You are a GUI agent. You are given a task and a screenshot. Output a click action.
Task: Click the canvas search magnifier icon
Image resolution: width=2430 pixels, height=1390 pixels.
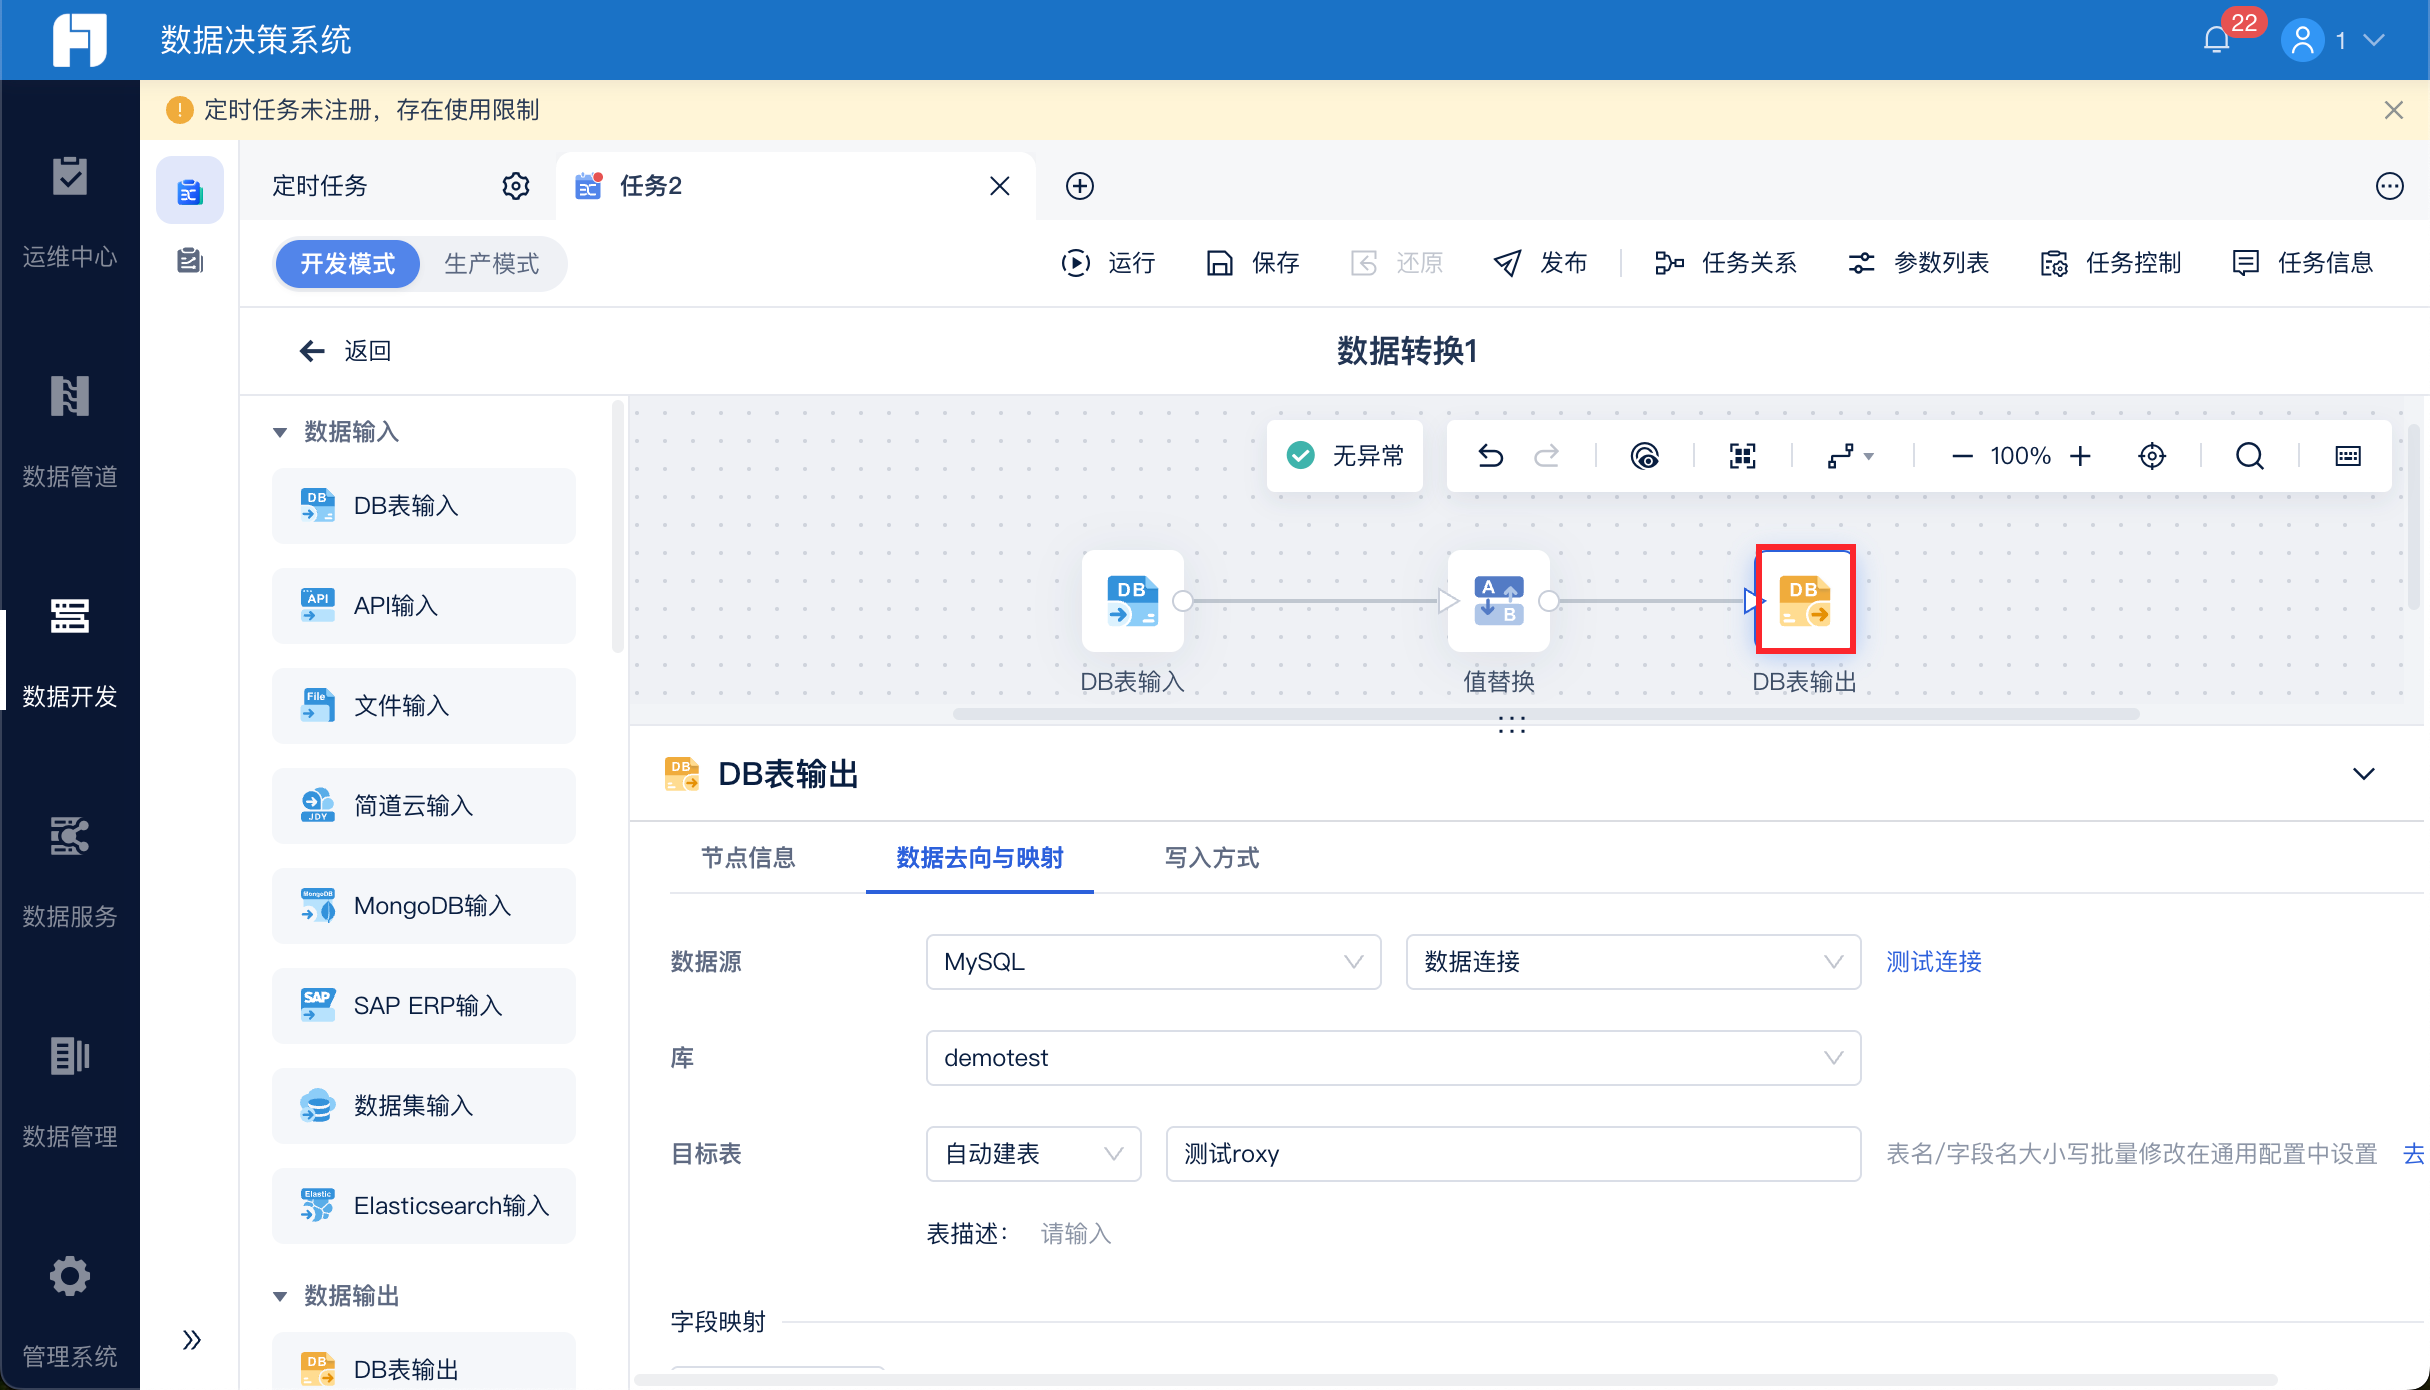coord(2249,456)
